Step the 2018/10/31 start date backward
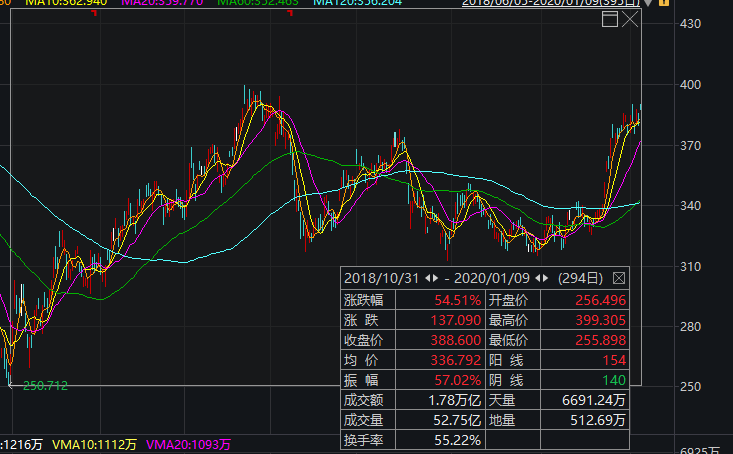 [428, 278]
